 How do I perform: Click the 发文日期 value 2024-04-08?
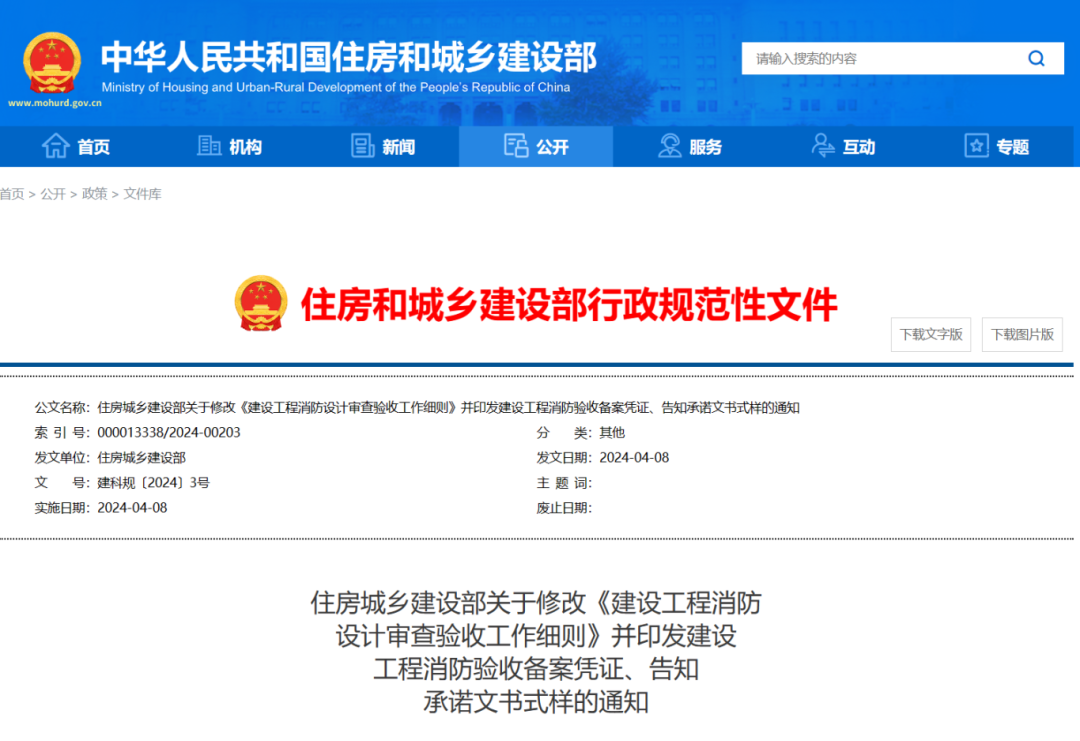(634, 458)
